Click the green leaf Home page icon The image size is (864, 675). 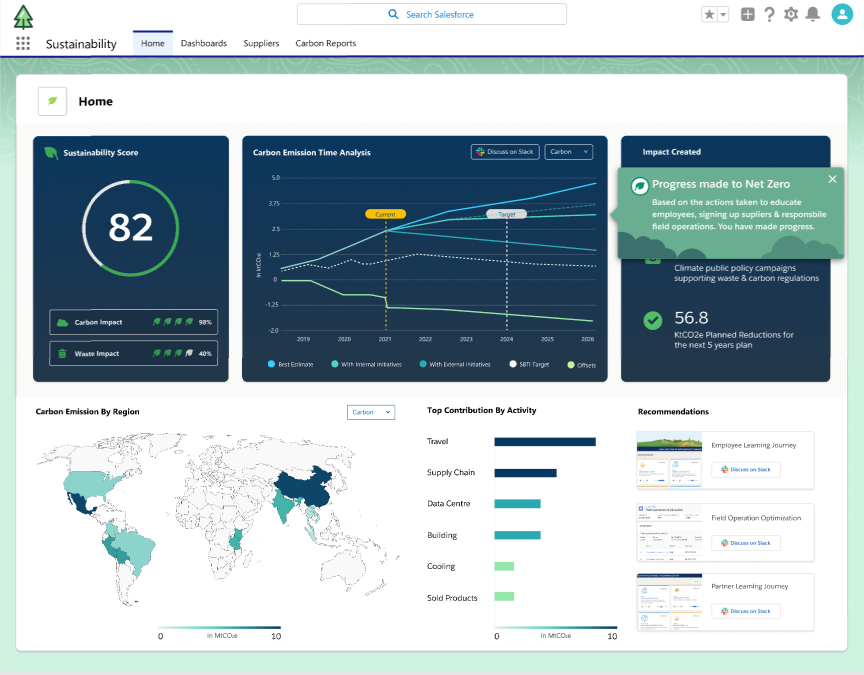pyautogui.click(x=53, y=101)
